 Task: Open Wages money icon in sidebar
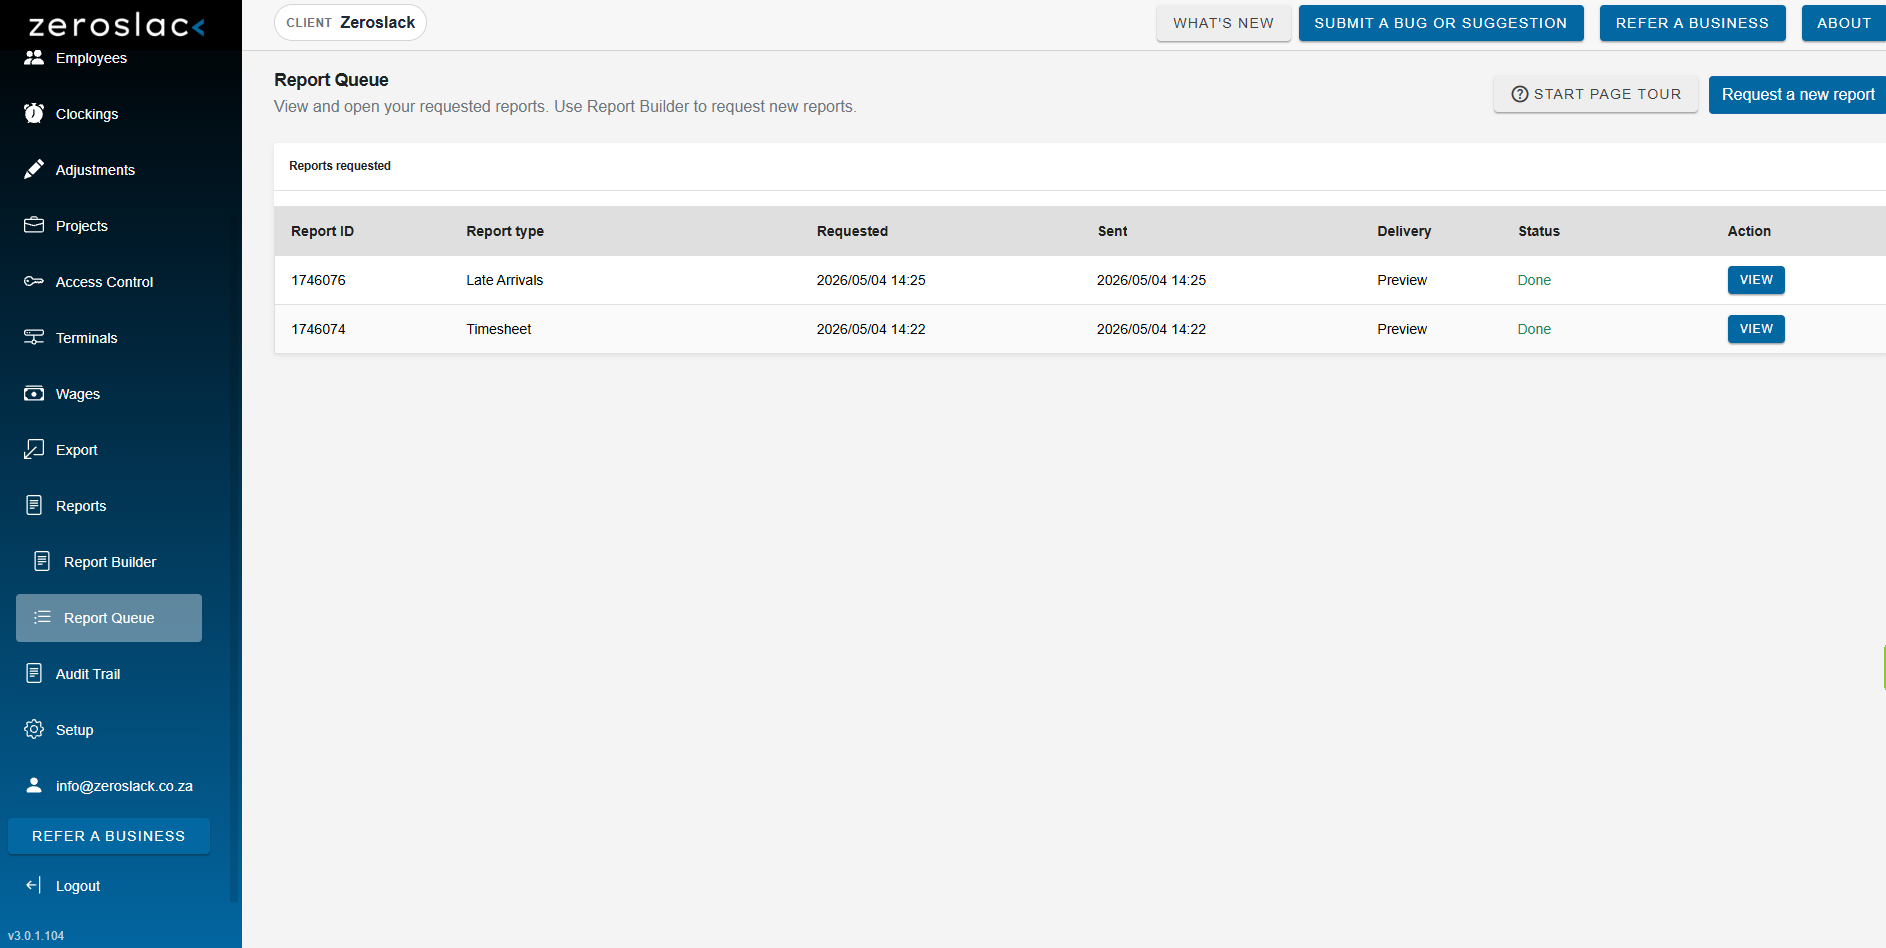tap(34, 393)
